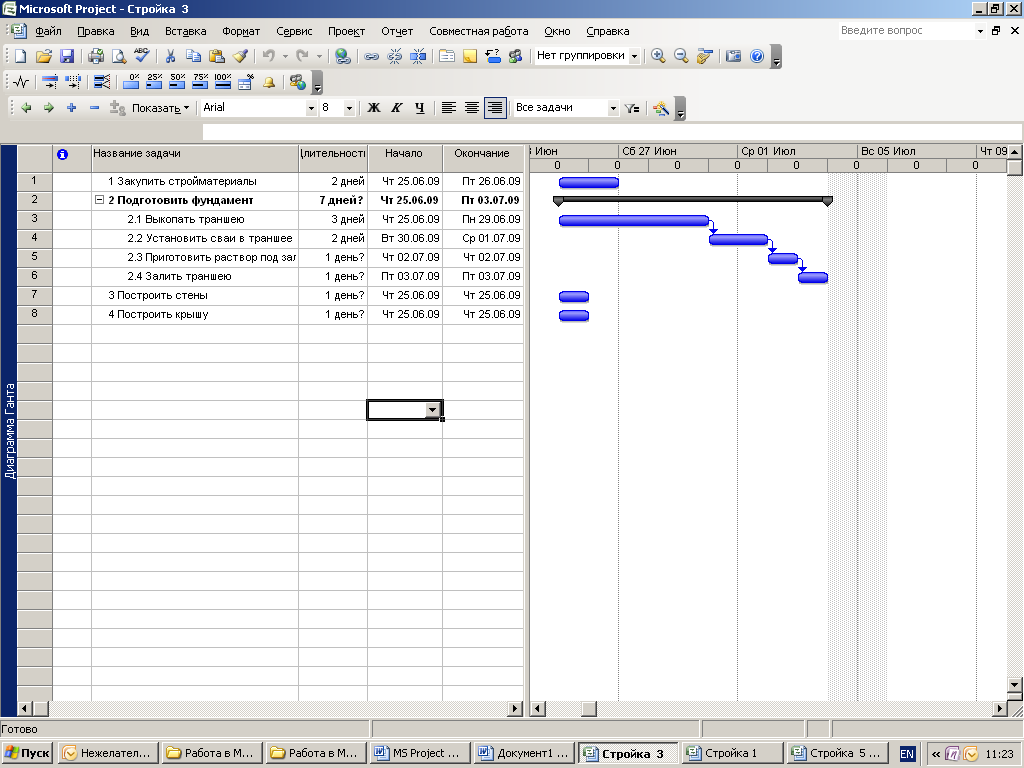Mark the task as 50% complete
This screenshot has height=768, width=1024.
point(177,82)
